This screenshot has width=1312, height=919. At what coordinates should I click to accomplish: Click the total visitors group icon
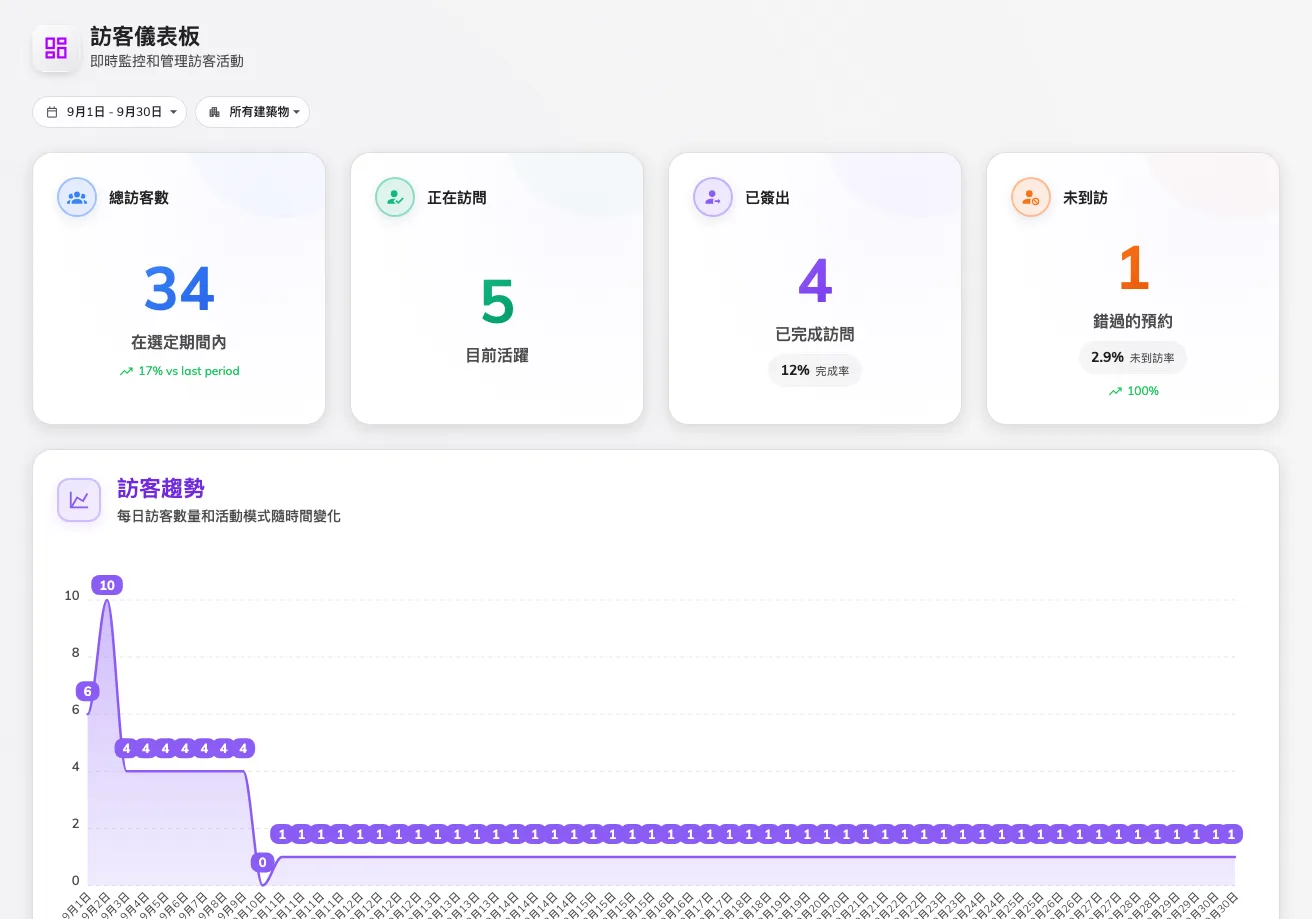[x=77, y=197]
